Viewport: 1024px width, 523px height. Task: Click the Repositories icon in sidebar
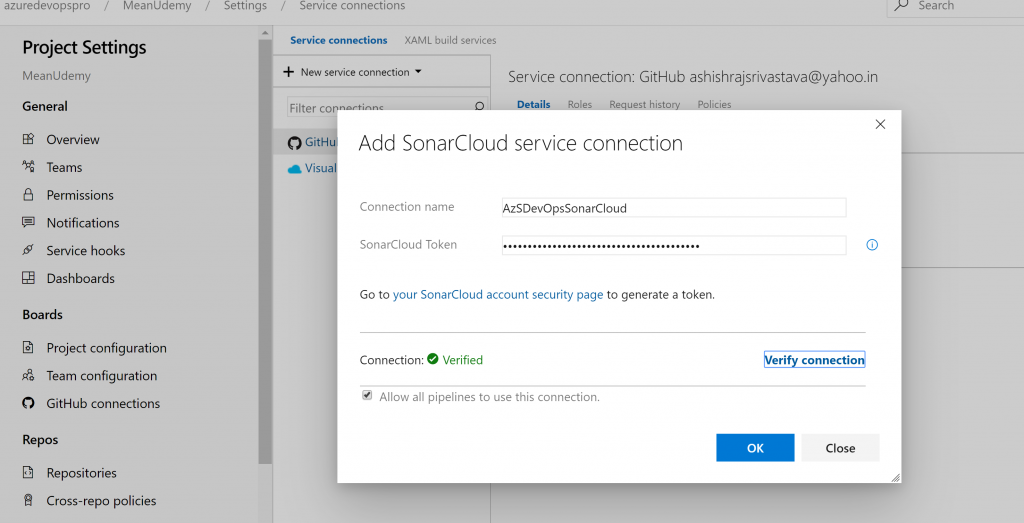coord(28,473)
